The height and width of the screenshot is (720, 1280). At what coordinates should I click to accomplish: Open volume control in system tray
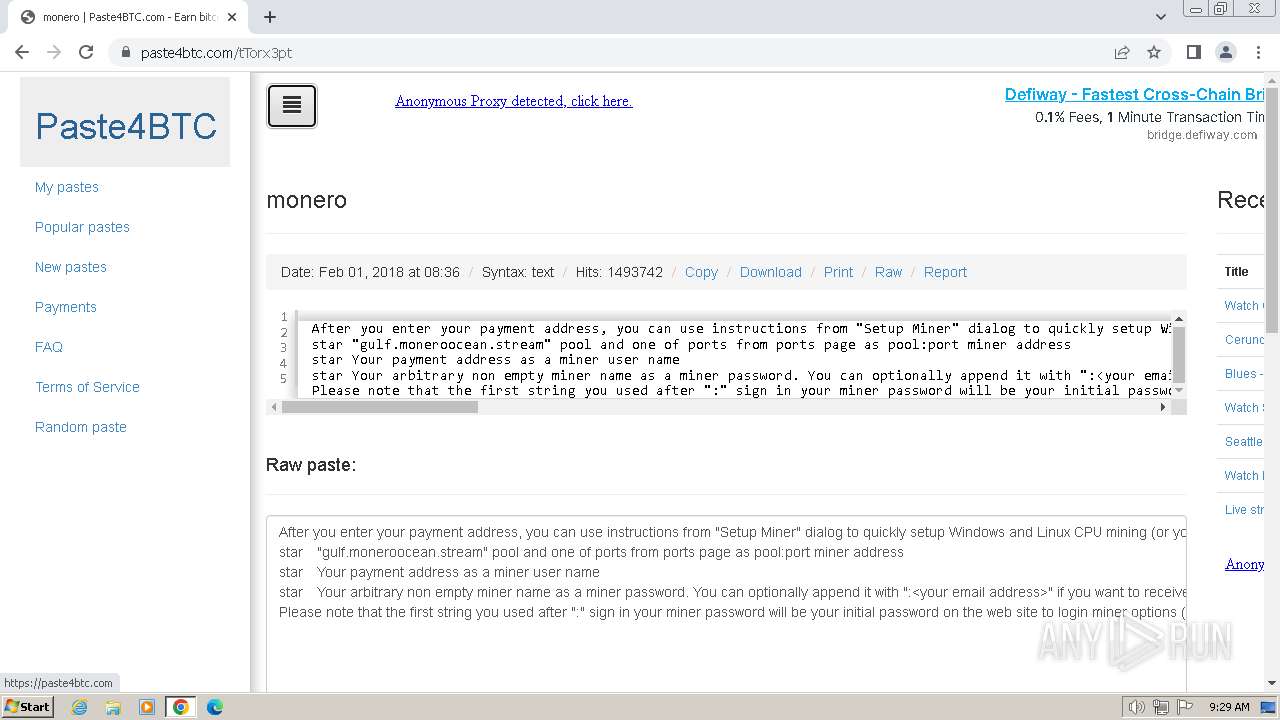(x=1137, y=707)
